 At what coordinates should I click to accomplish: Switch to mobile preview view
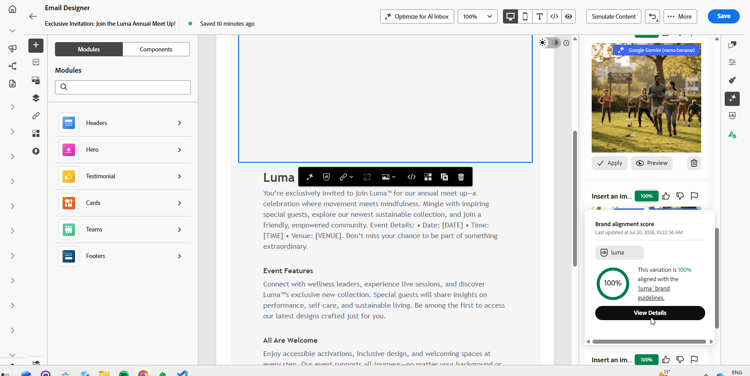(525, 16)
